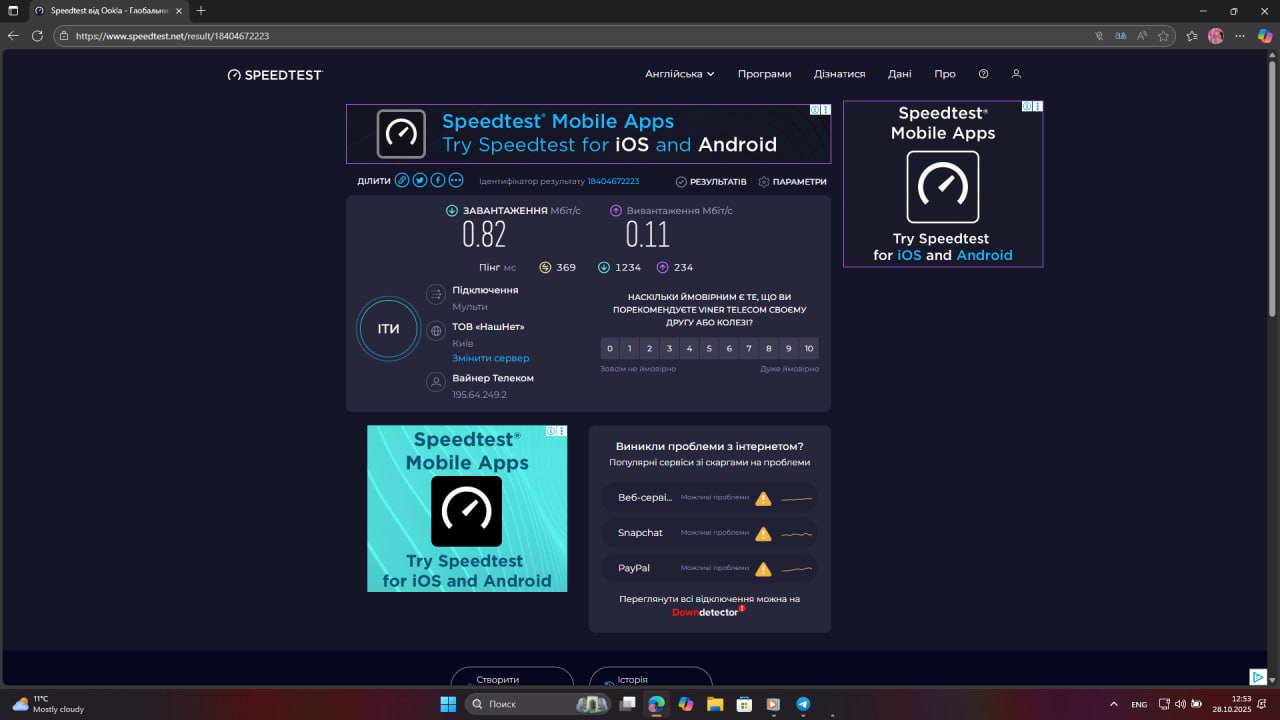Image resolution: width=1280 pixels, height=720 pixels.
Task: Open more sharing options (three dots)
Action: (x=456, y=181)
